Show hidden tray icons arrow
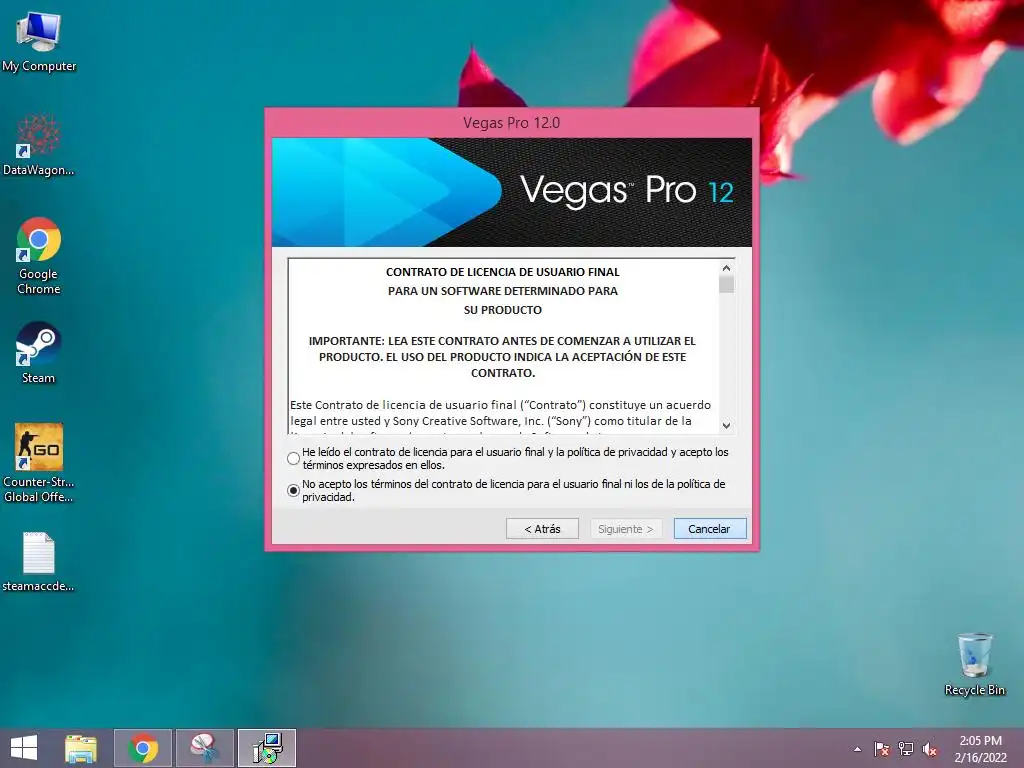The height and width of the screenshot is (768, 1024). 857,749
